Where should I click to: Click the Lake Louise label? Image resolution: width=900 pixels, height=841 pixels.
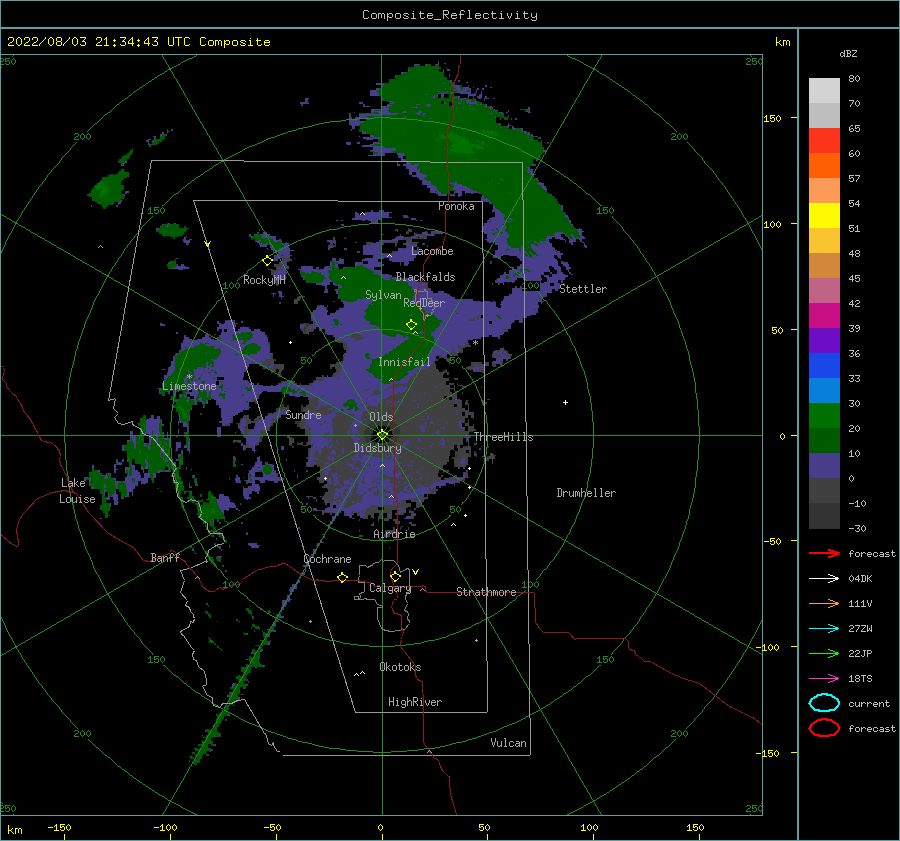77,491
